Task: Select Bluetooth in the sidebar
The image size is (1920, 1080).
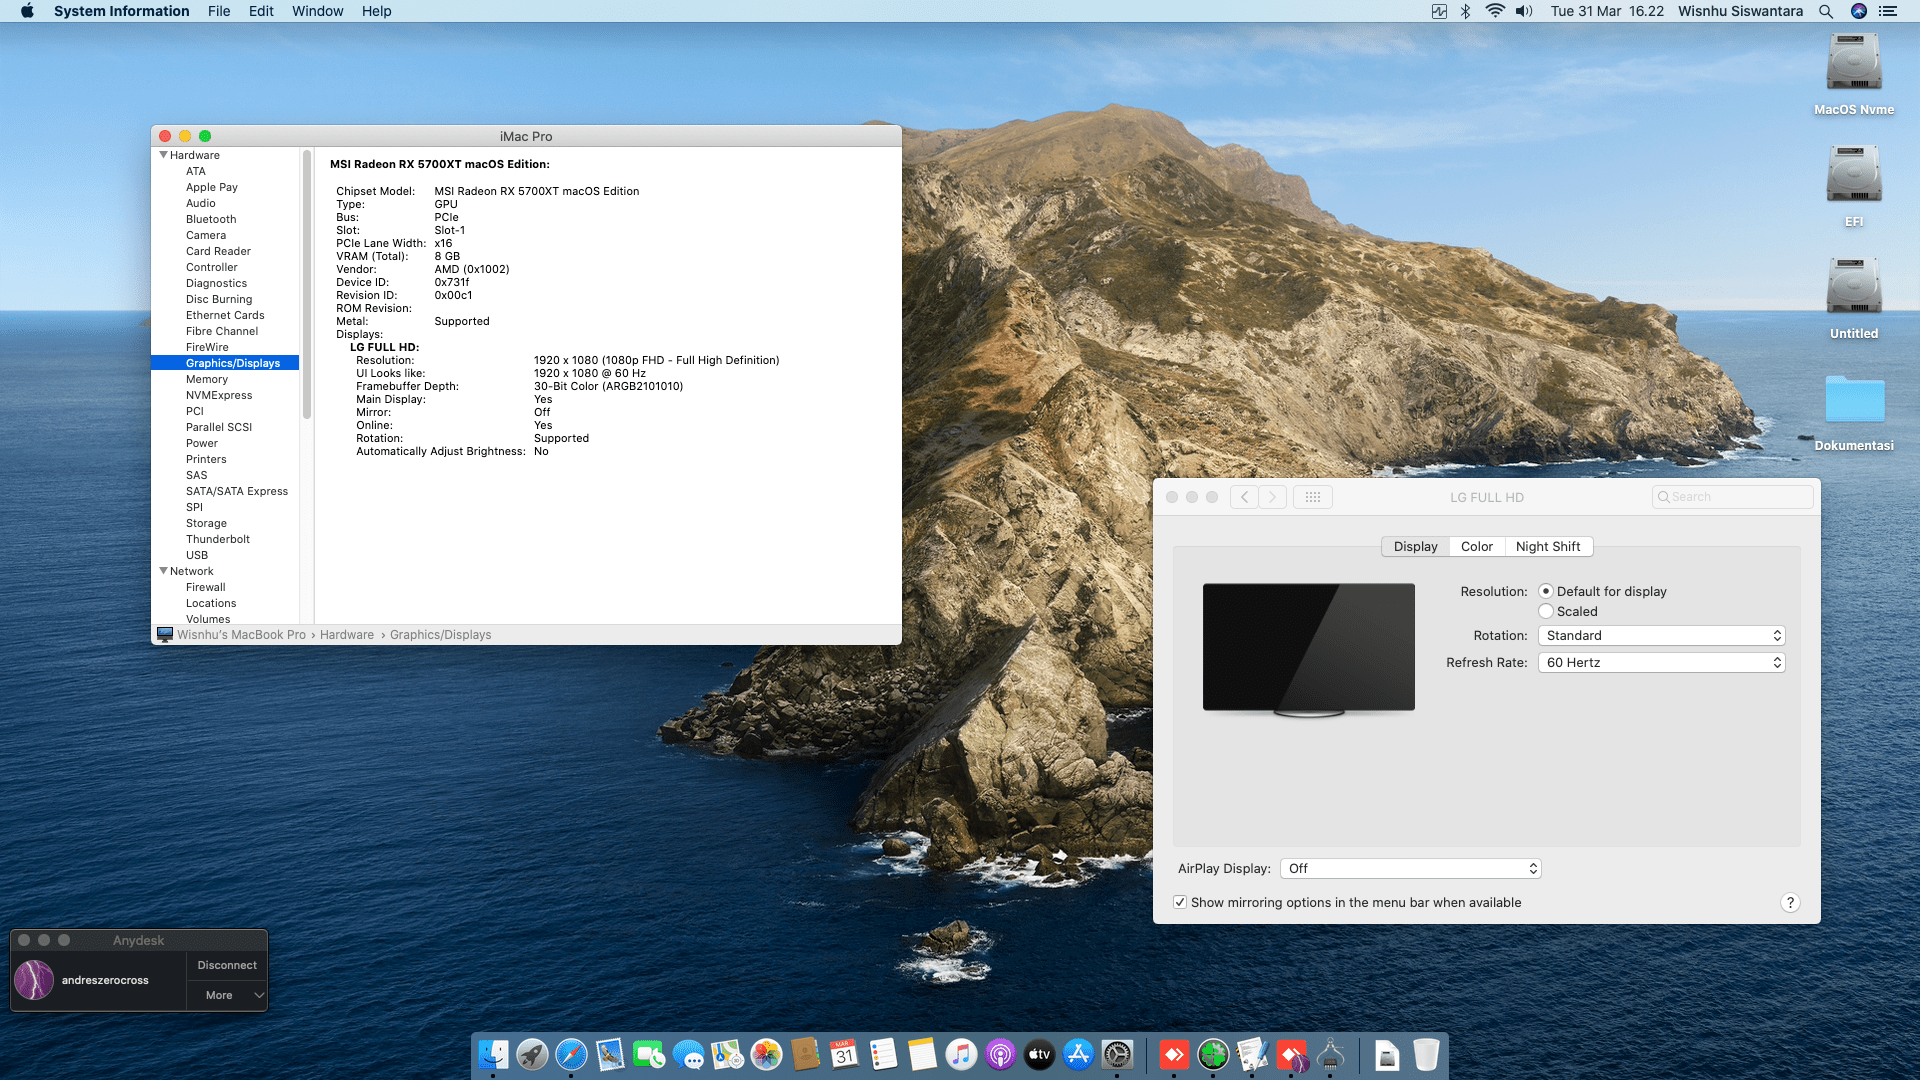Action: [211, 220]
